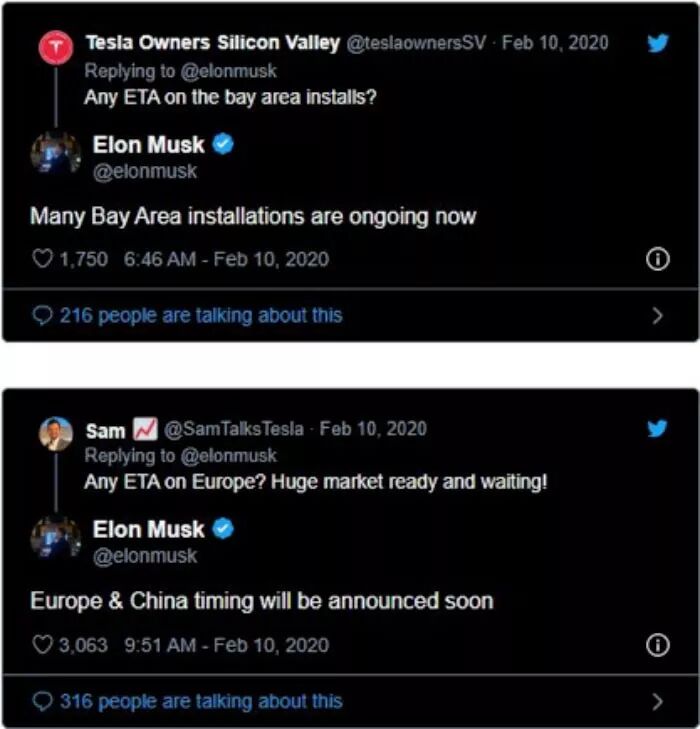The height and width of the screenshot is (729, 700).
Task: Click the Twitter bird icon in the Tesla Owners tweet
Action: tap(656, 43)
